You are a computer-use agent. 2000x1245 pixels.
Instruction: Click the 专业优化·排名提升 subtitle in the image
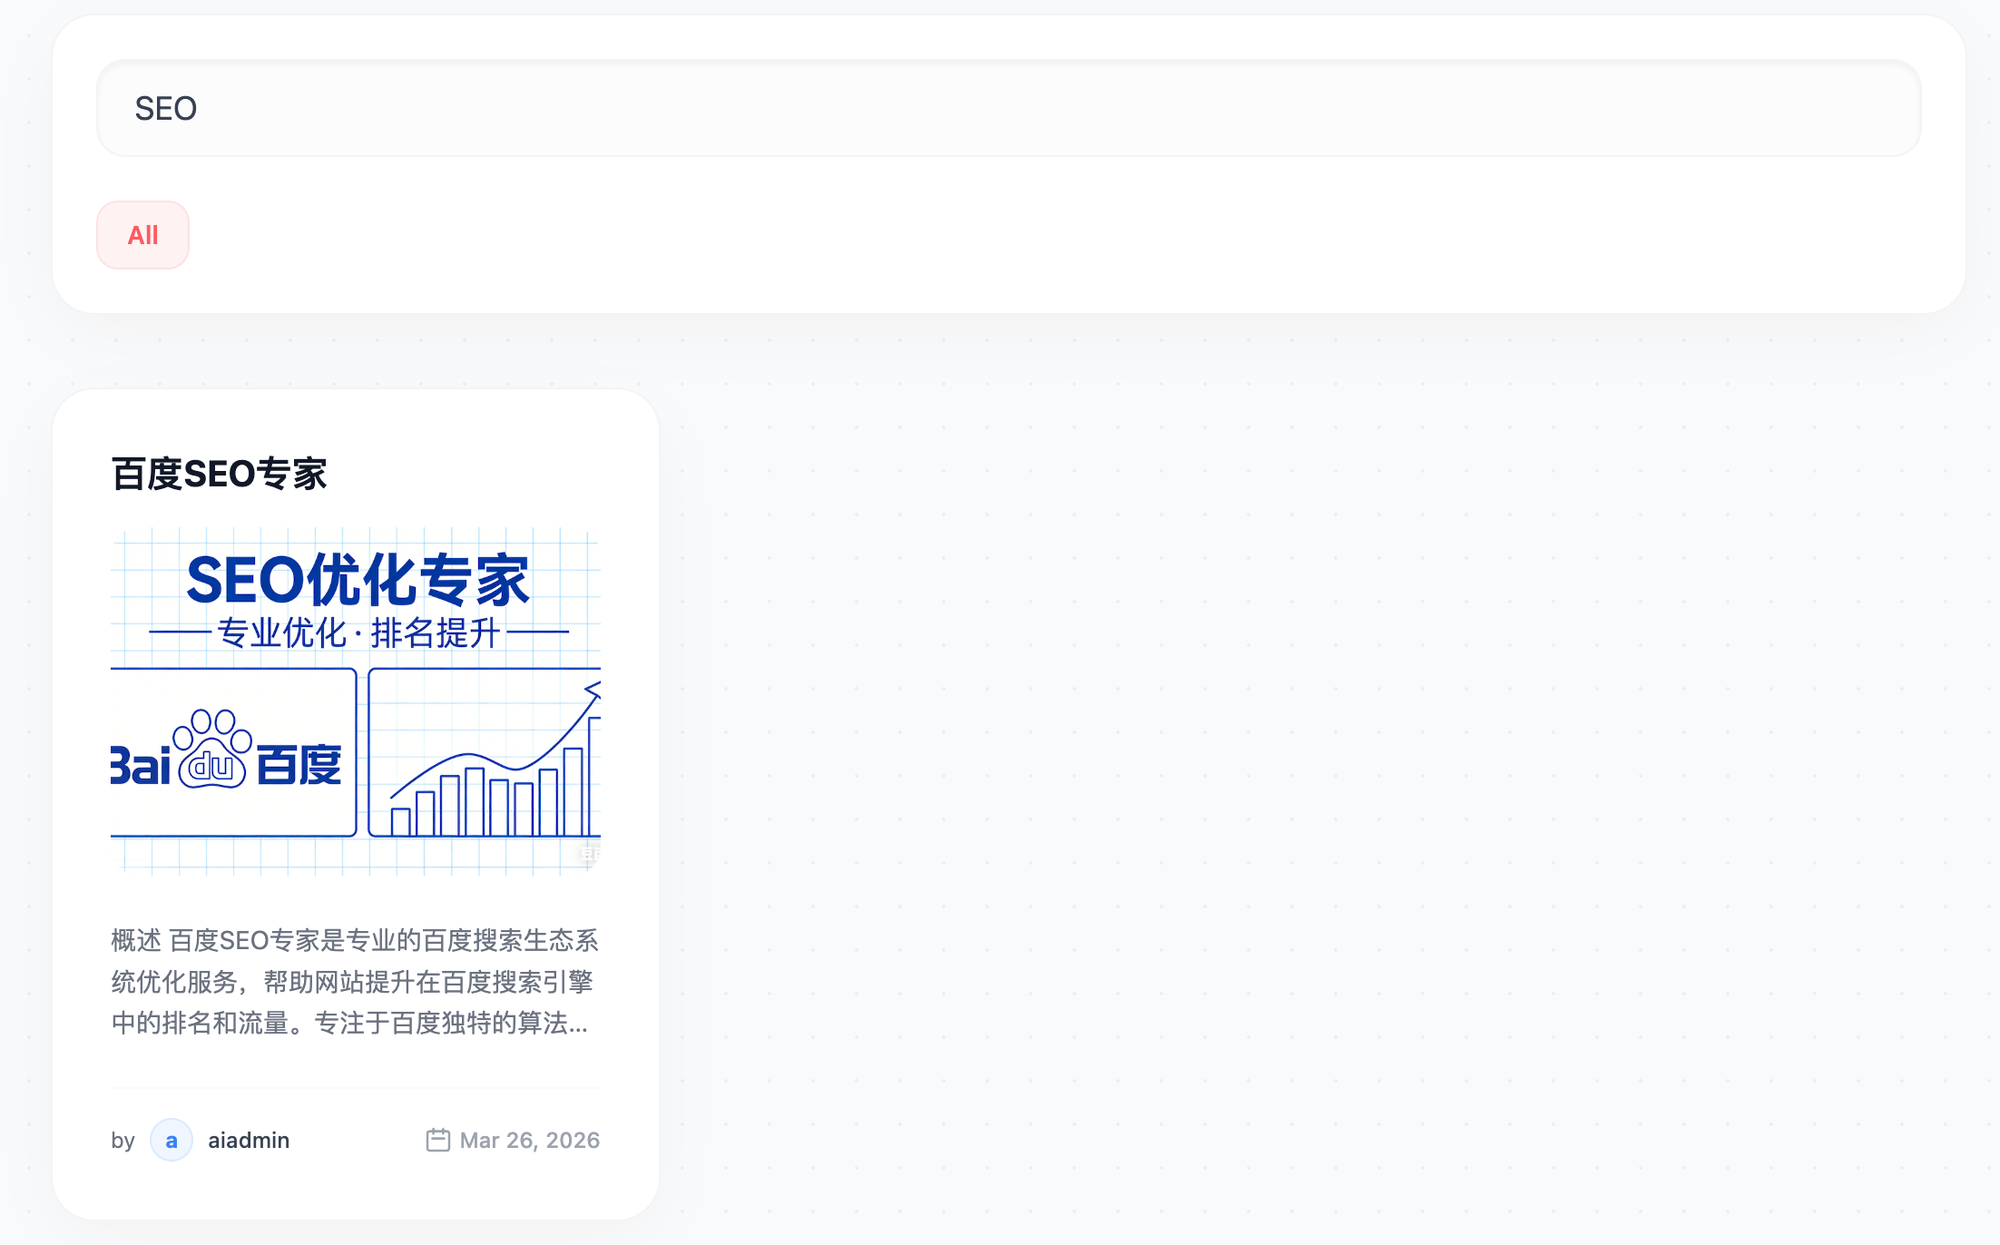[358, 633]
